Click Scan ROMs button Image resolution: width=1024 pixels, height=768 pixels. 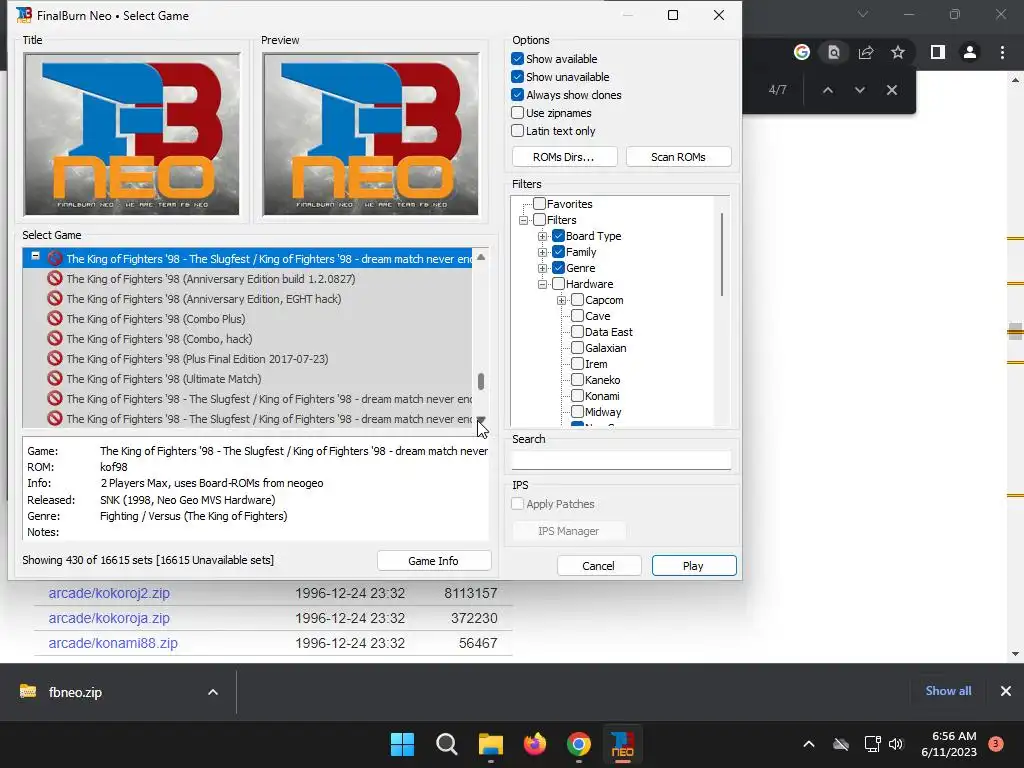tap(678, 157)
